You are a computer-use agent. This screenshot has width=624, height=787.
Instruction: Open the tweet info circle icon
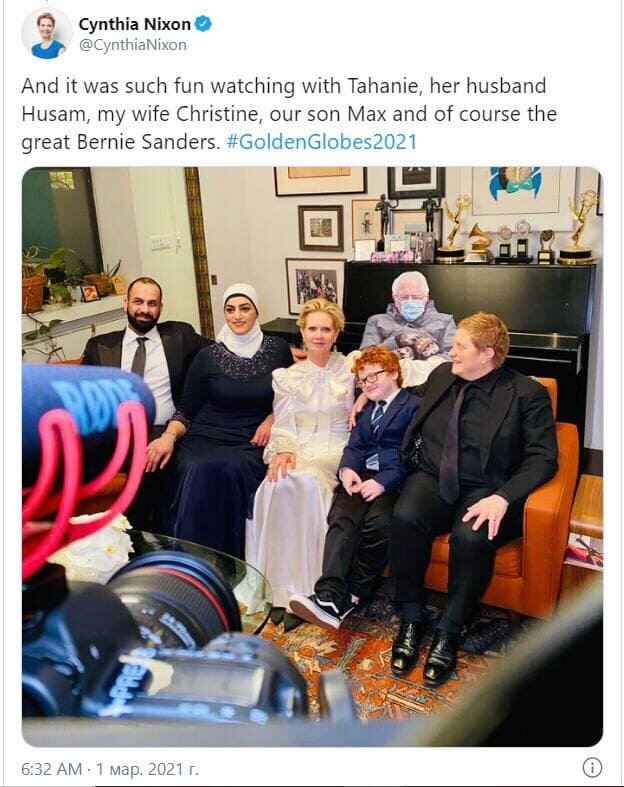[592, 767]
